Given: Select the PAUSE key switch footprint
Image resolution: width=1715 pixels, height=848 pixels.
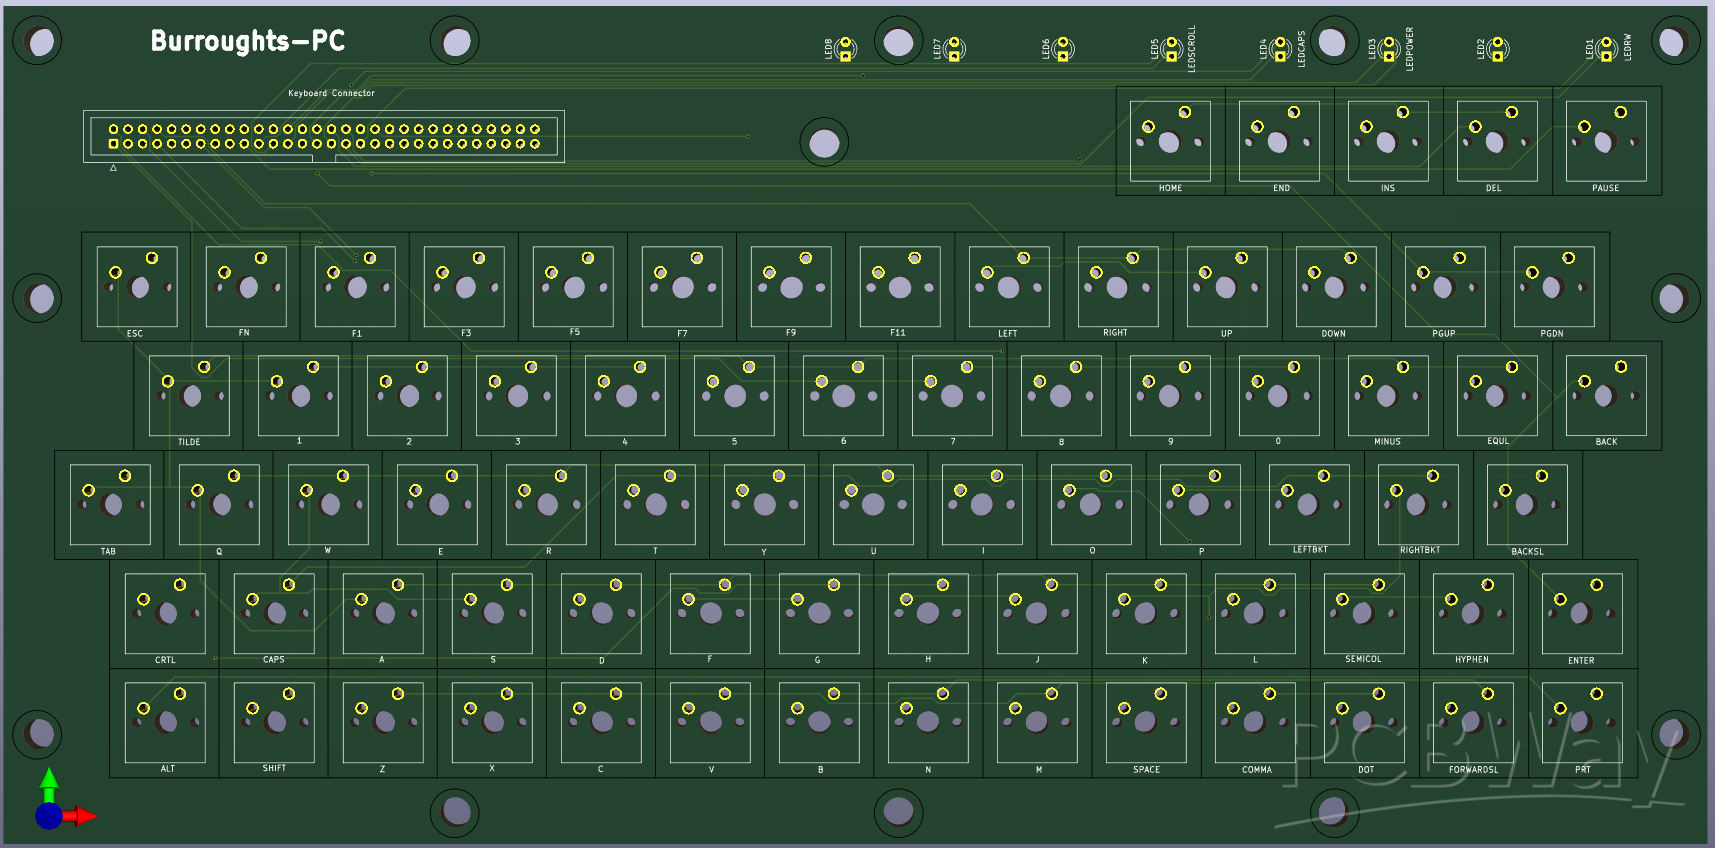Looking at the screenshot, I should (1606, 141).
